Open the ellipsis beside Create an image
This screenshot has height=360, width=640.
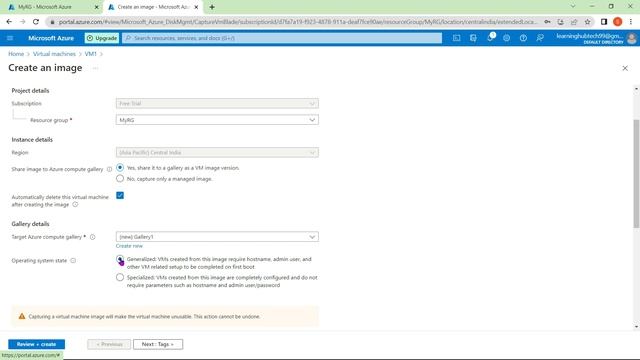95,68
